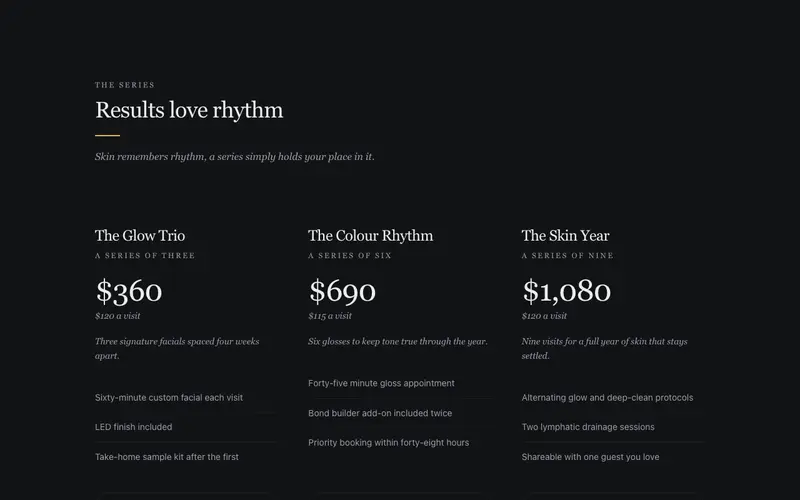Screen dimensions: 800x500
Task: Select The Colour Rhythm package title
Action: pyautogui.click(x=370, y=235)
